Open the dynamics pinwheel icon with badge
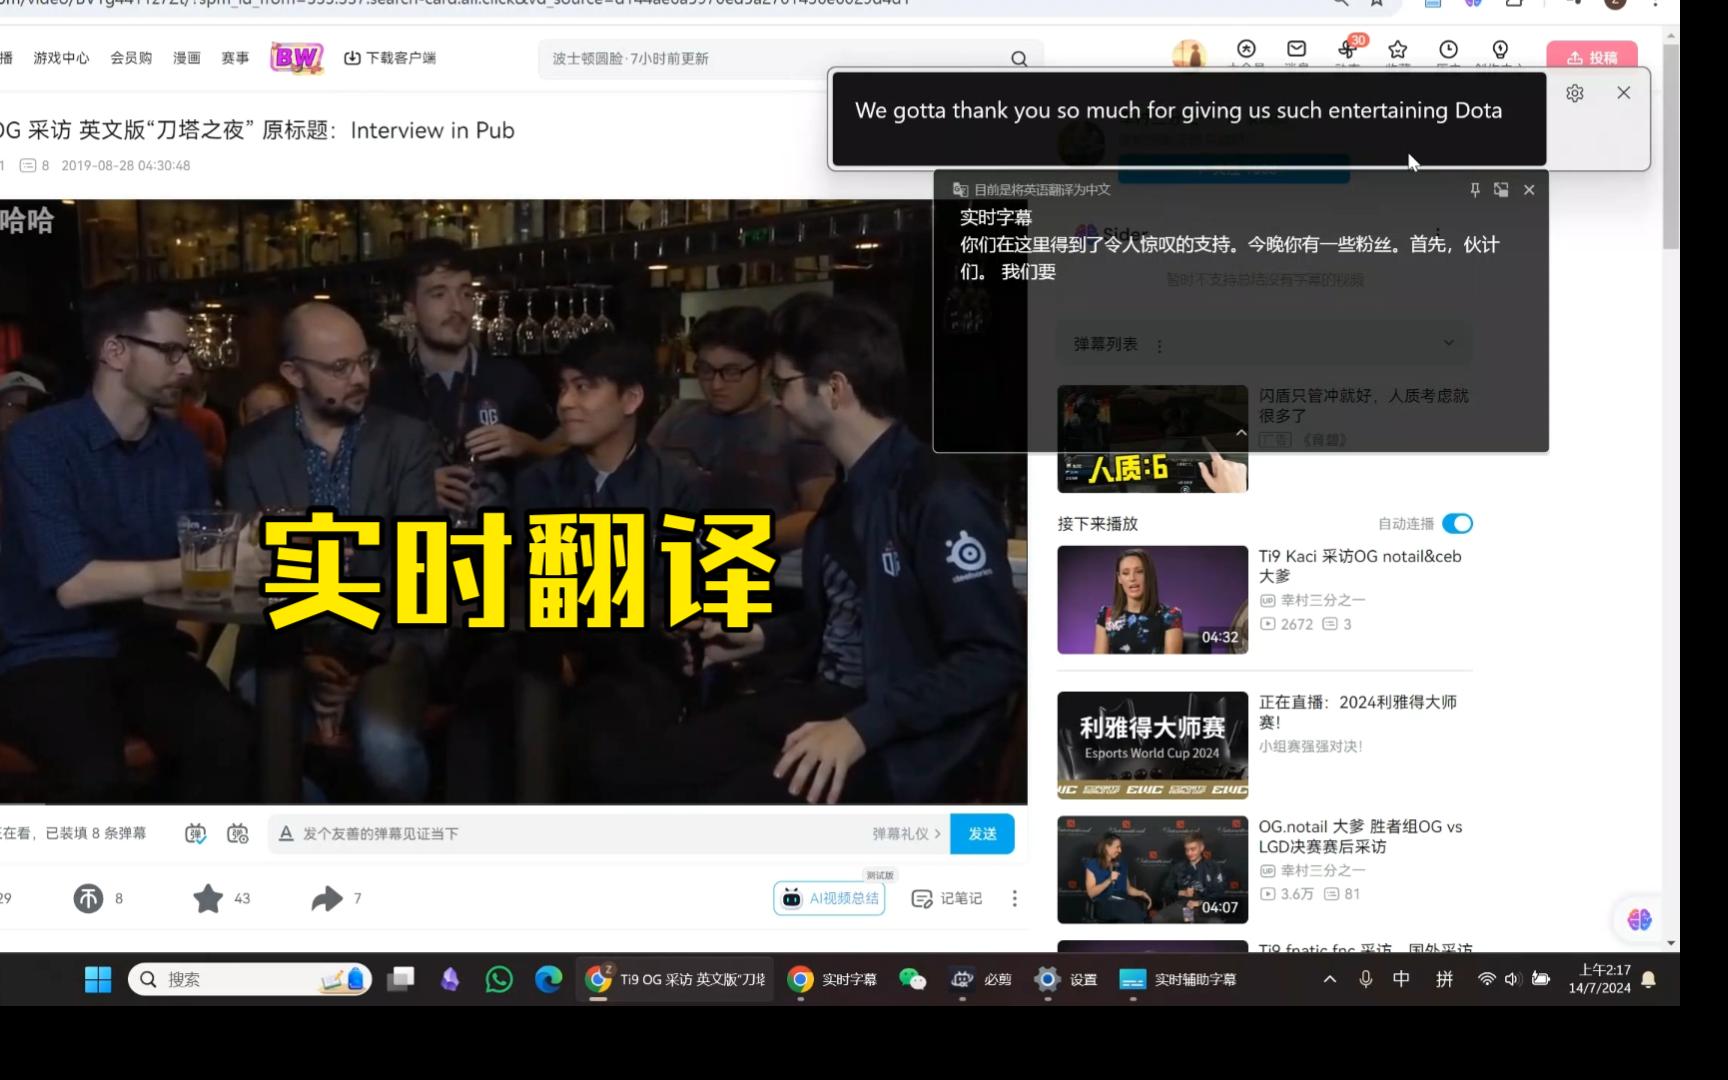 pyautogui.click(x=1347, y=49)
